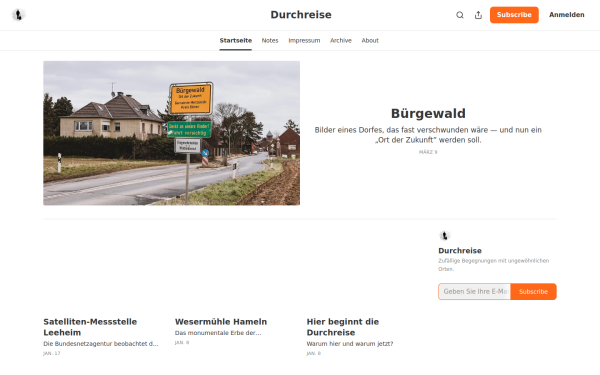Select the Startseite tab

click(236, 41)
